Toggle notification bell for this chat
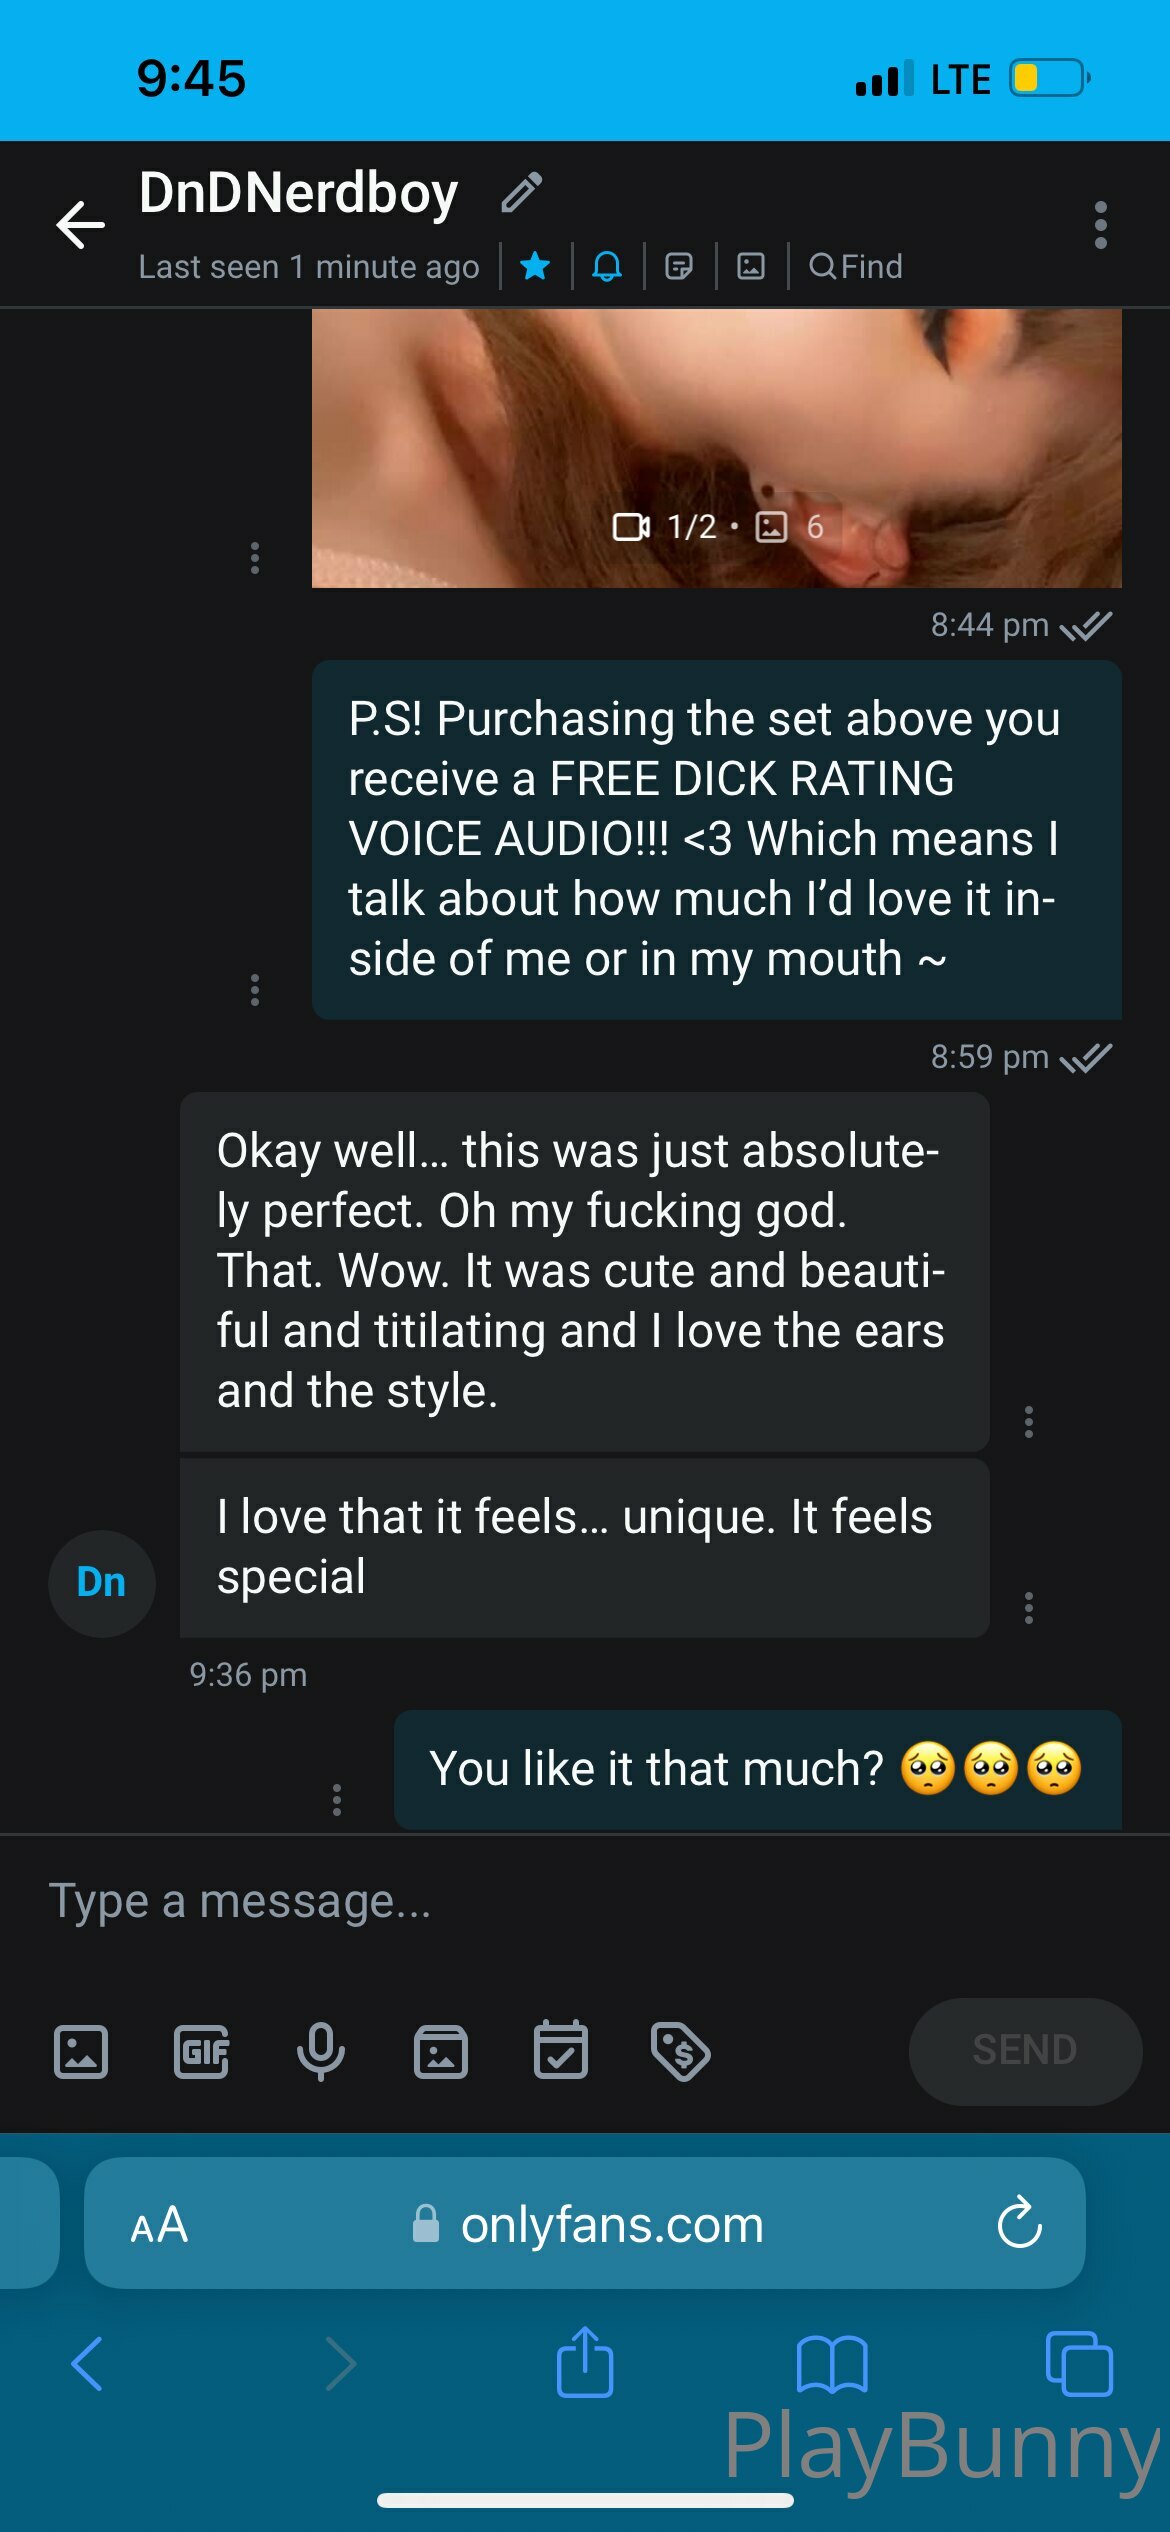The width and height of the screenshot is (1170, 2532). click(607, 266)
